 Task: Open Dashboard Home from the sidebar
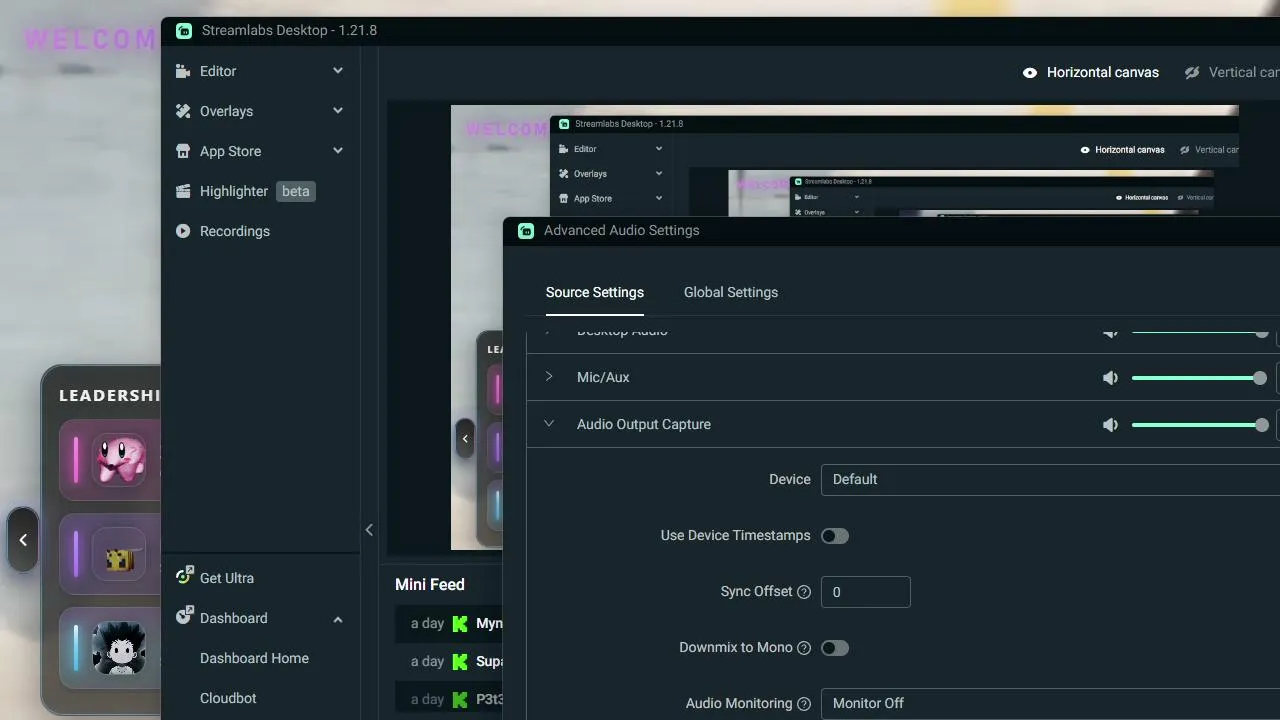254,658
